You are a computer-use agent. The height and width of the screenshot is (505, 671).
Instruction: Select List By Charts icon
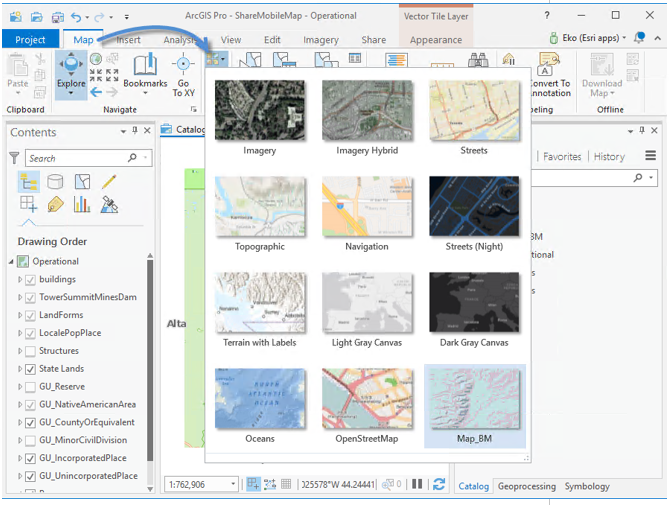[x=82, y=204]
